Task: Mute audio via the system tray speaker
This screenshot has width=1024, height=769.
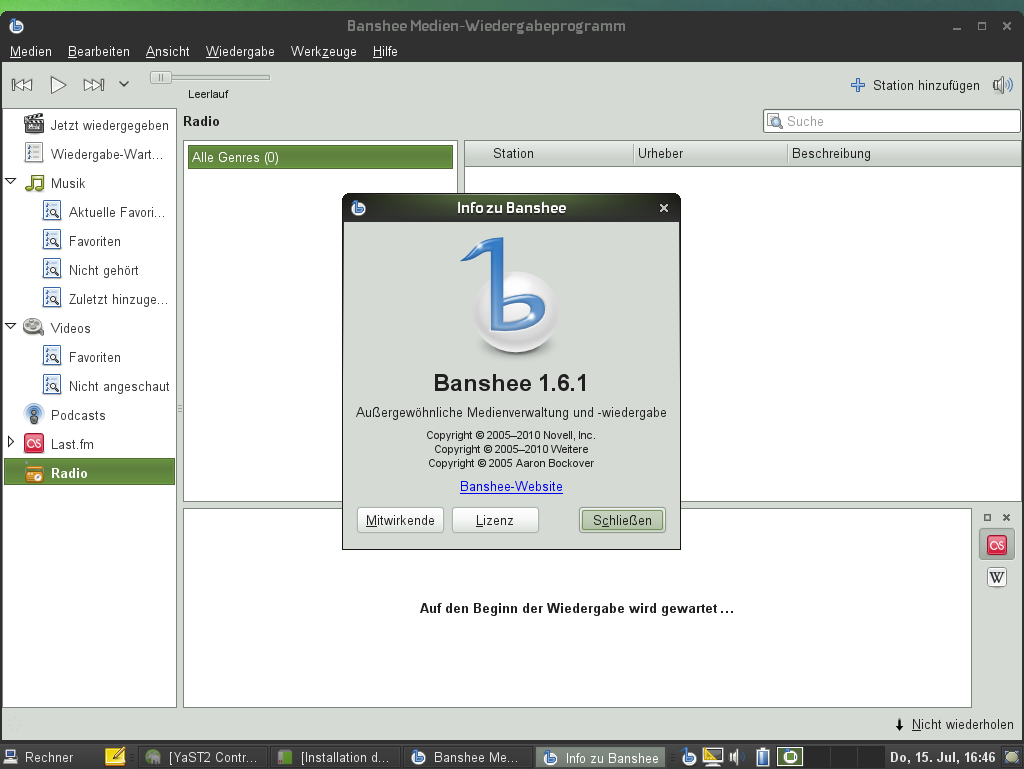Action: (x=737, y=757)
